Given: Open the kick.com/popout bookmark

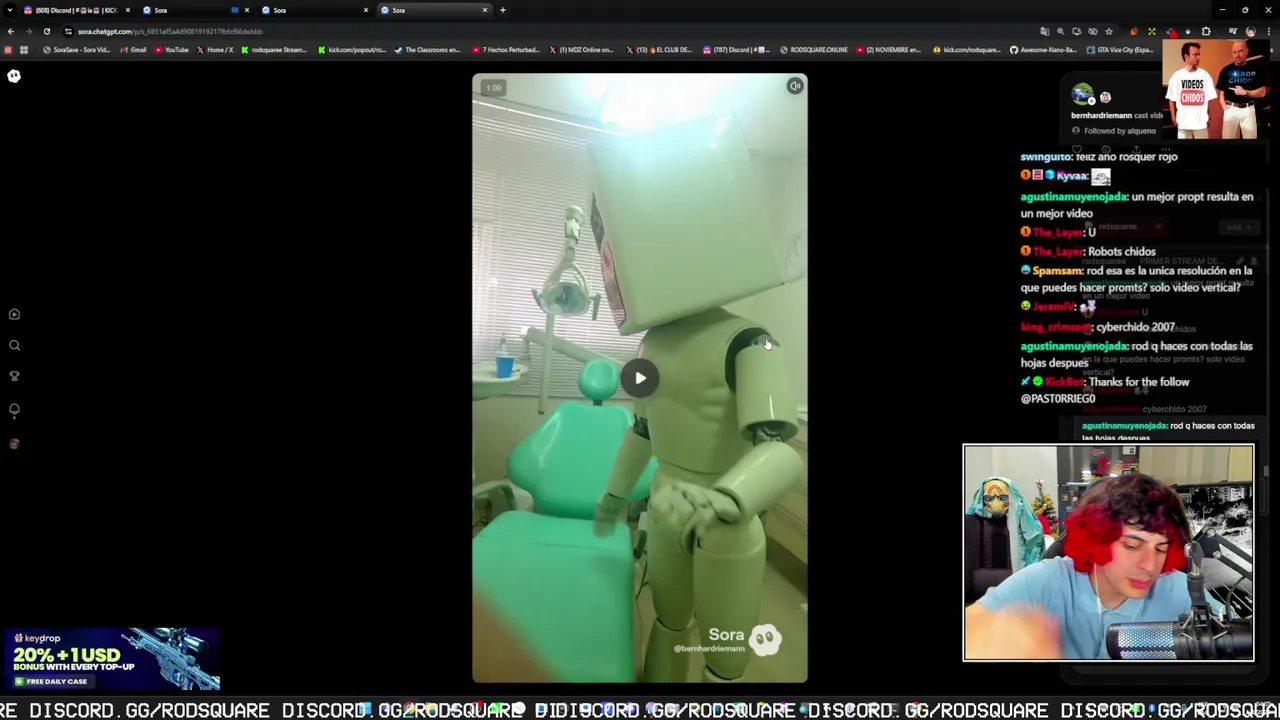Looking at the screenshot, I should pos(352,50).
